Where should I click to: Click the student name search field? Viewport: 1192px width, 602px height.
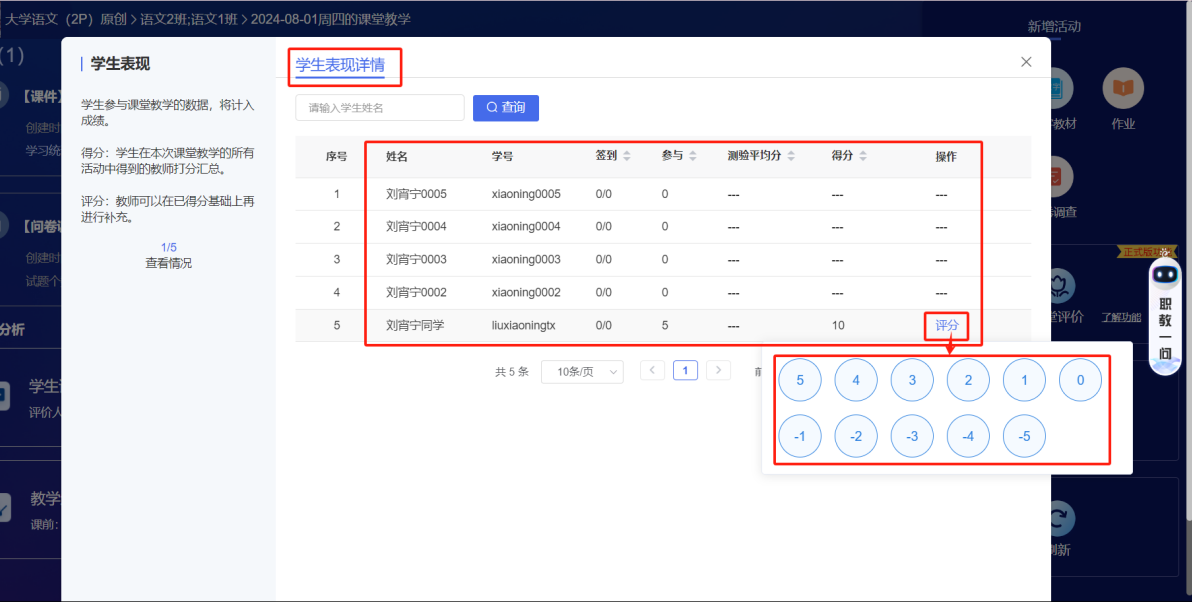(x=380, y=107)
